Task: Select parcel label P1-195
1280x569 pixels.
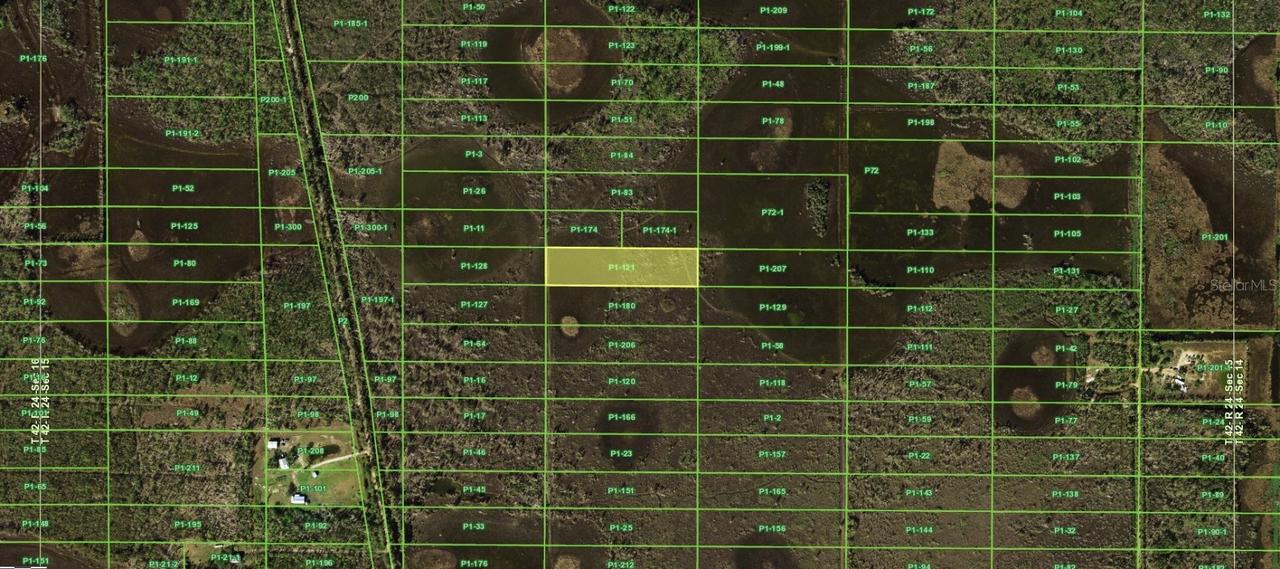Action: click(x=188, y=524)
